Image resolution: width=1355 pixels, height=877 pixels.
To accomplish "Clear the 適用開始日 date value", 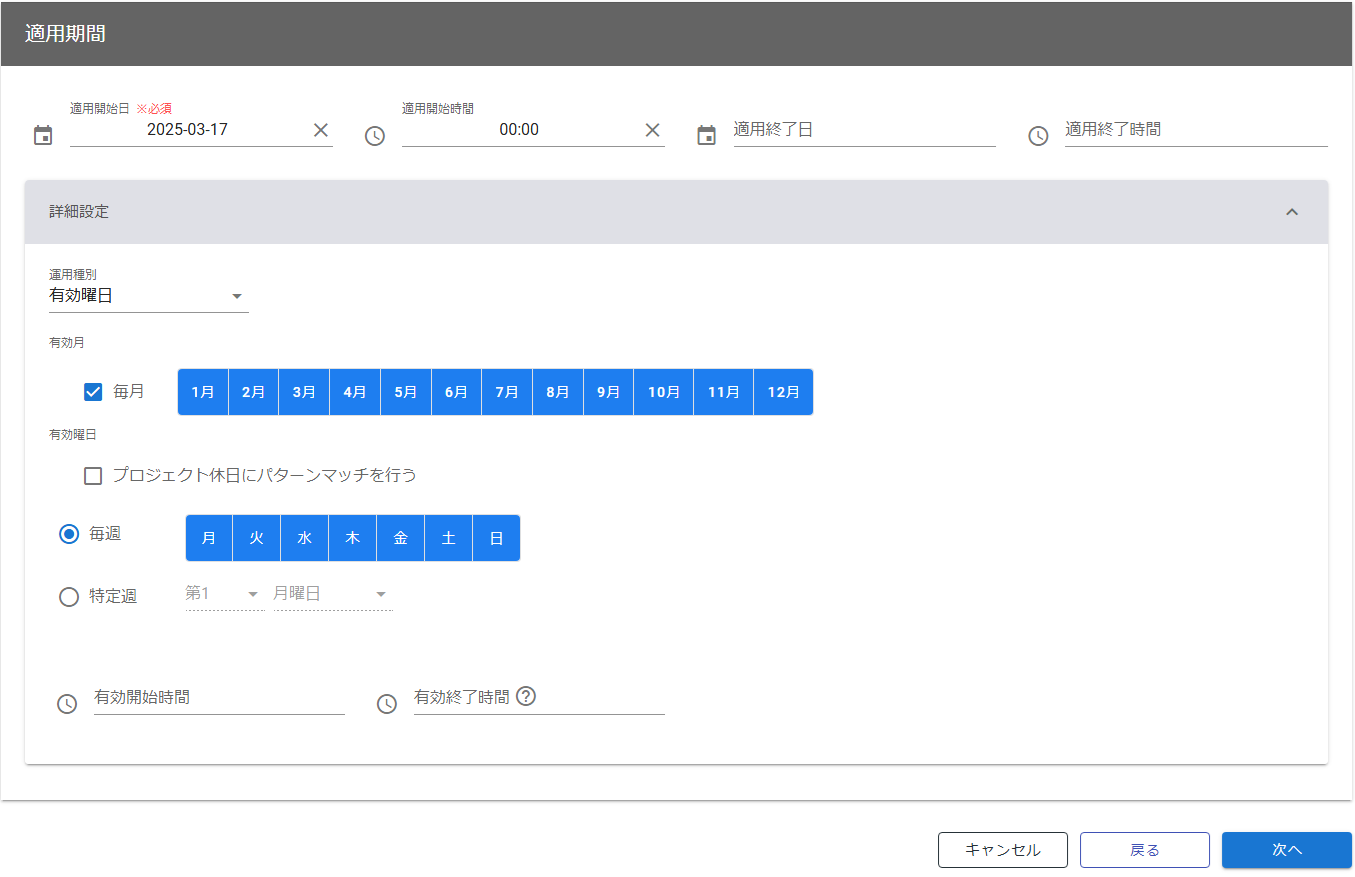I will (321, 130).
